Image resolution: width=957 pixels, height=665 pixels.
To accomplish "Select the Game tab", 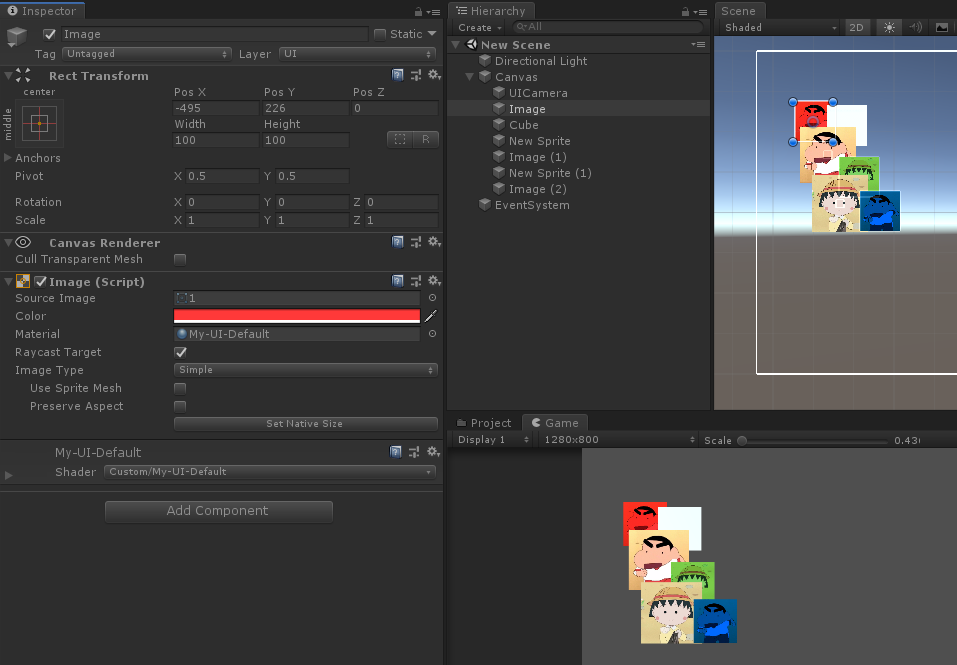I will coord(555,423).
